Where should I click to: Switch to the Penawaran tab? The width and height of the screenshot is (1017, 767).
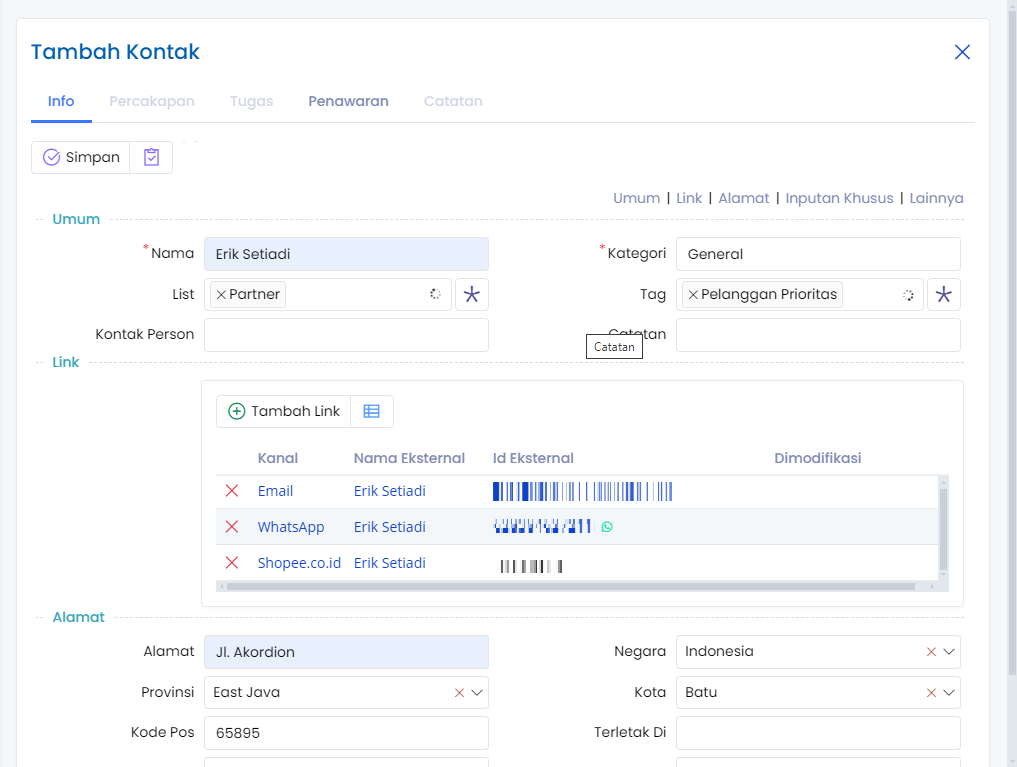pos(348,101)
